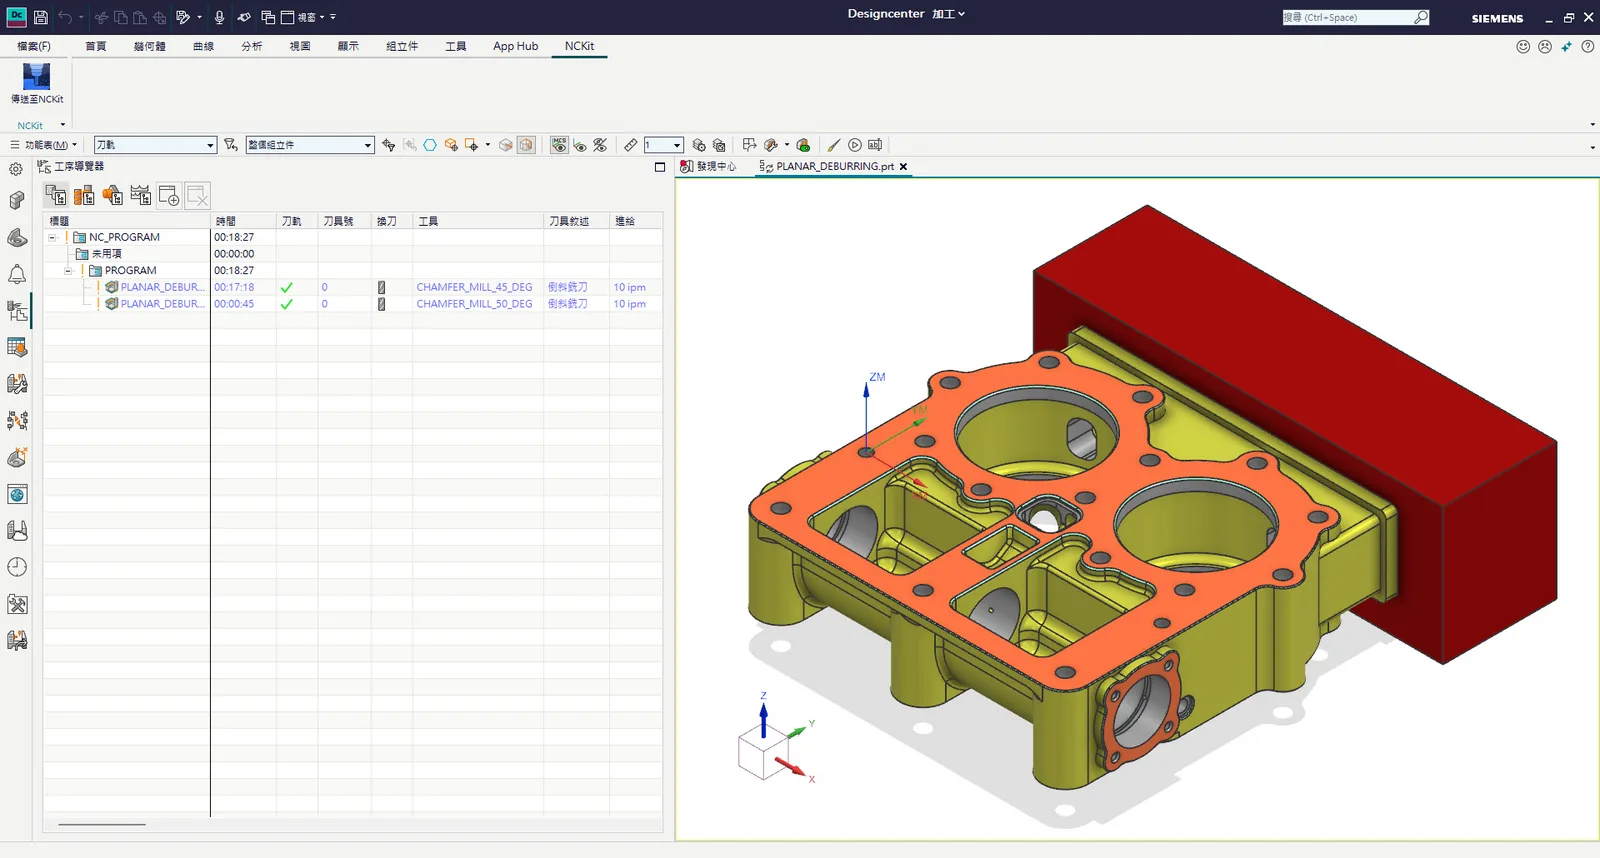Switch to the App Hub ribbon tab

(515, 46)
